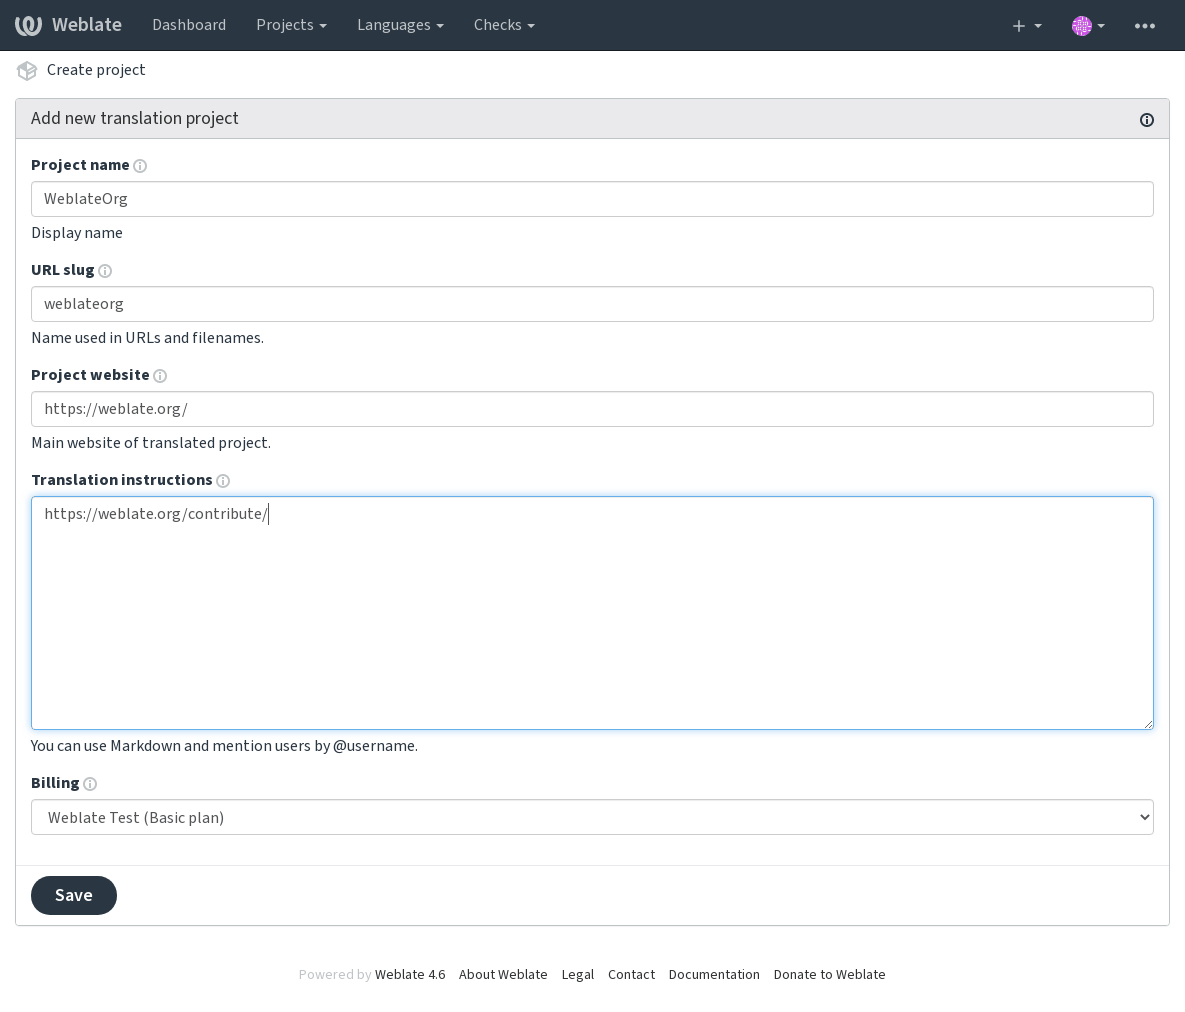
Task: Click the URL slug label
Action: [x=63, y=270]
